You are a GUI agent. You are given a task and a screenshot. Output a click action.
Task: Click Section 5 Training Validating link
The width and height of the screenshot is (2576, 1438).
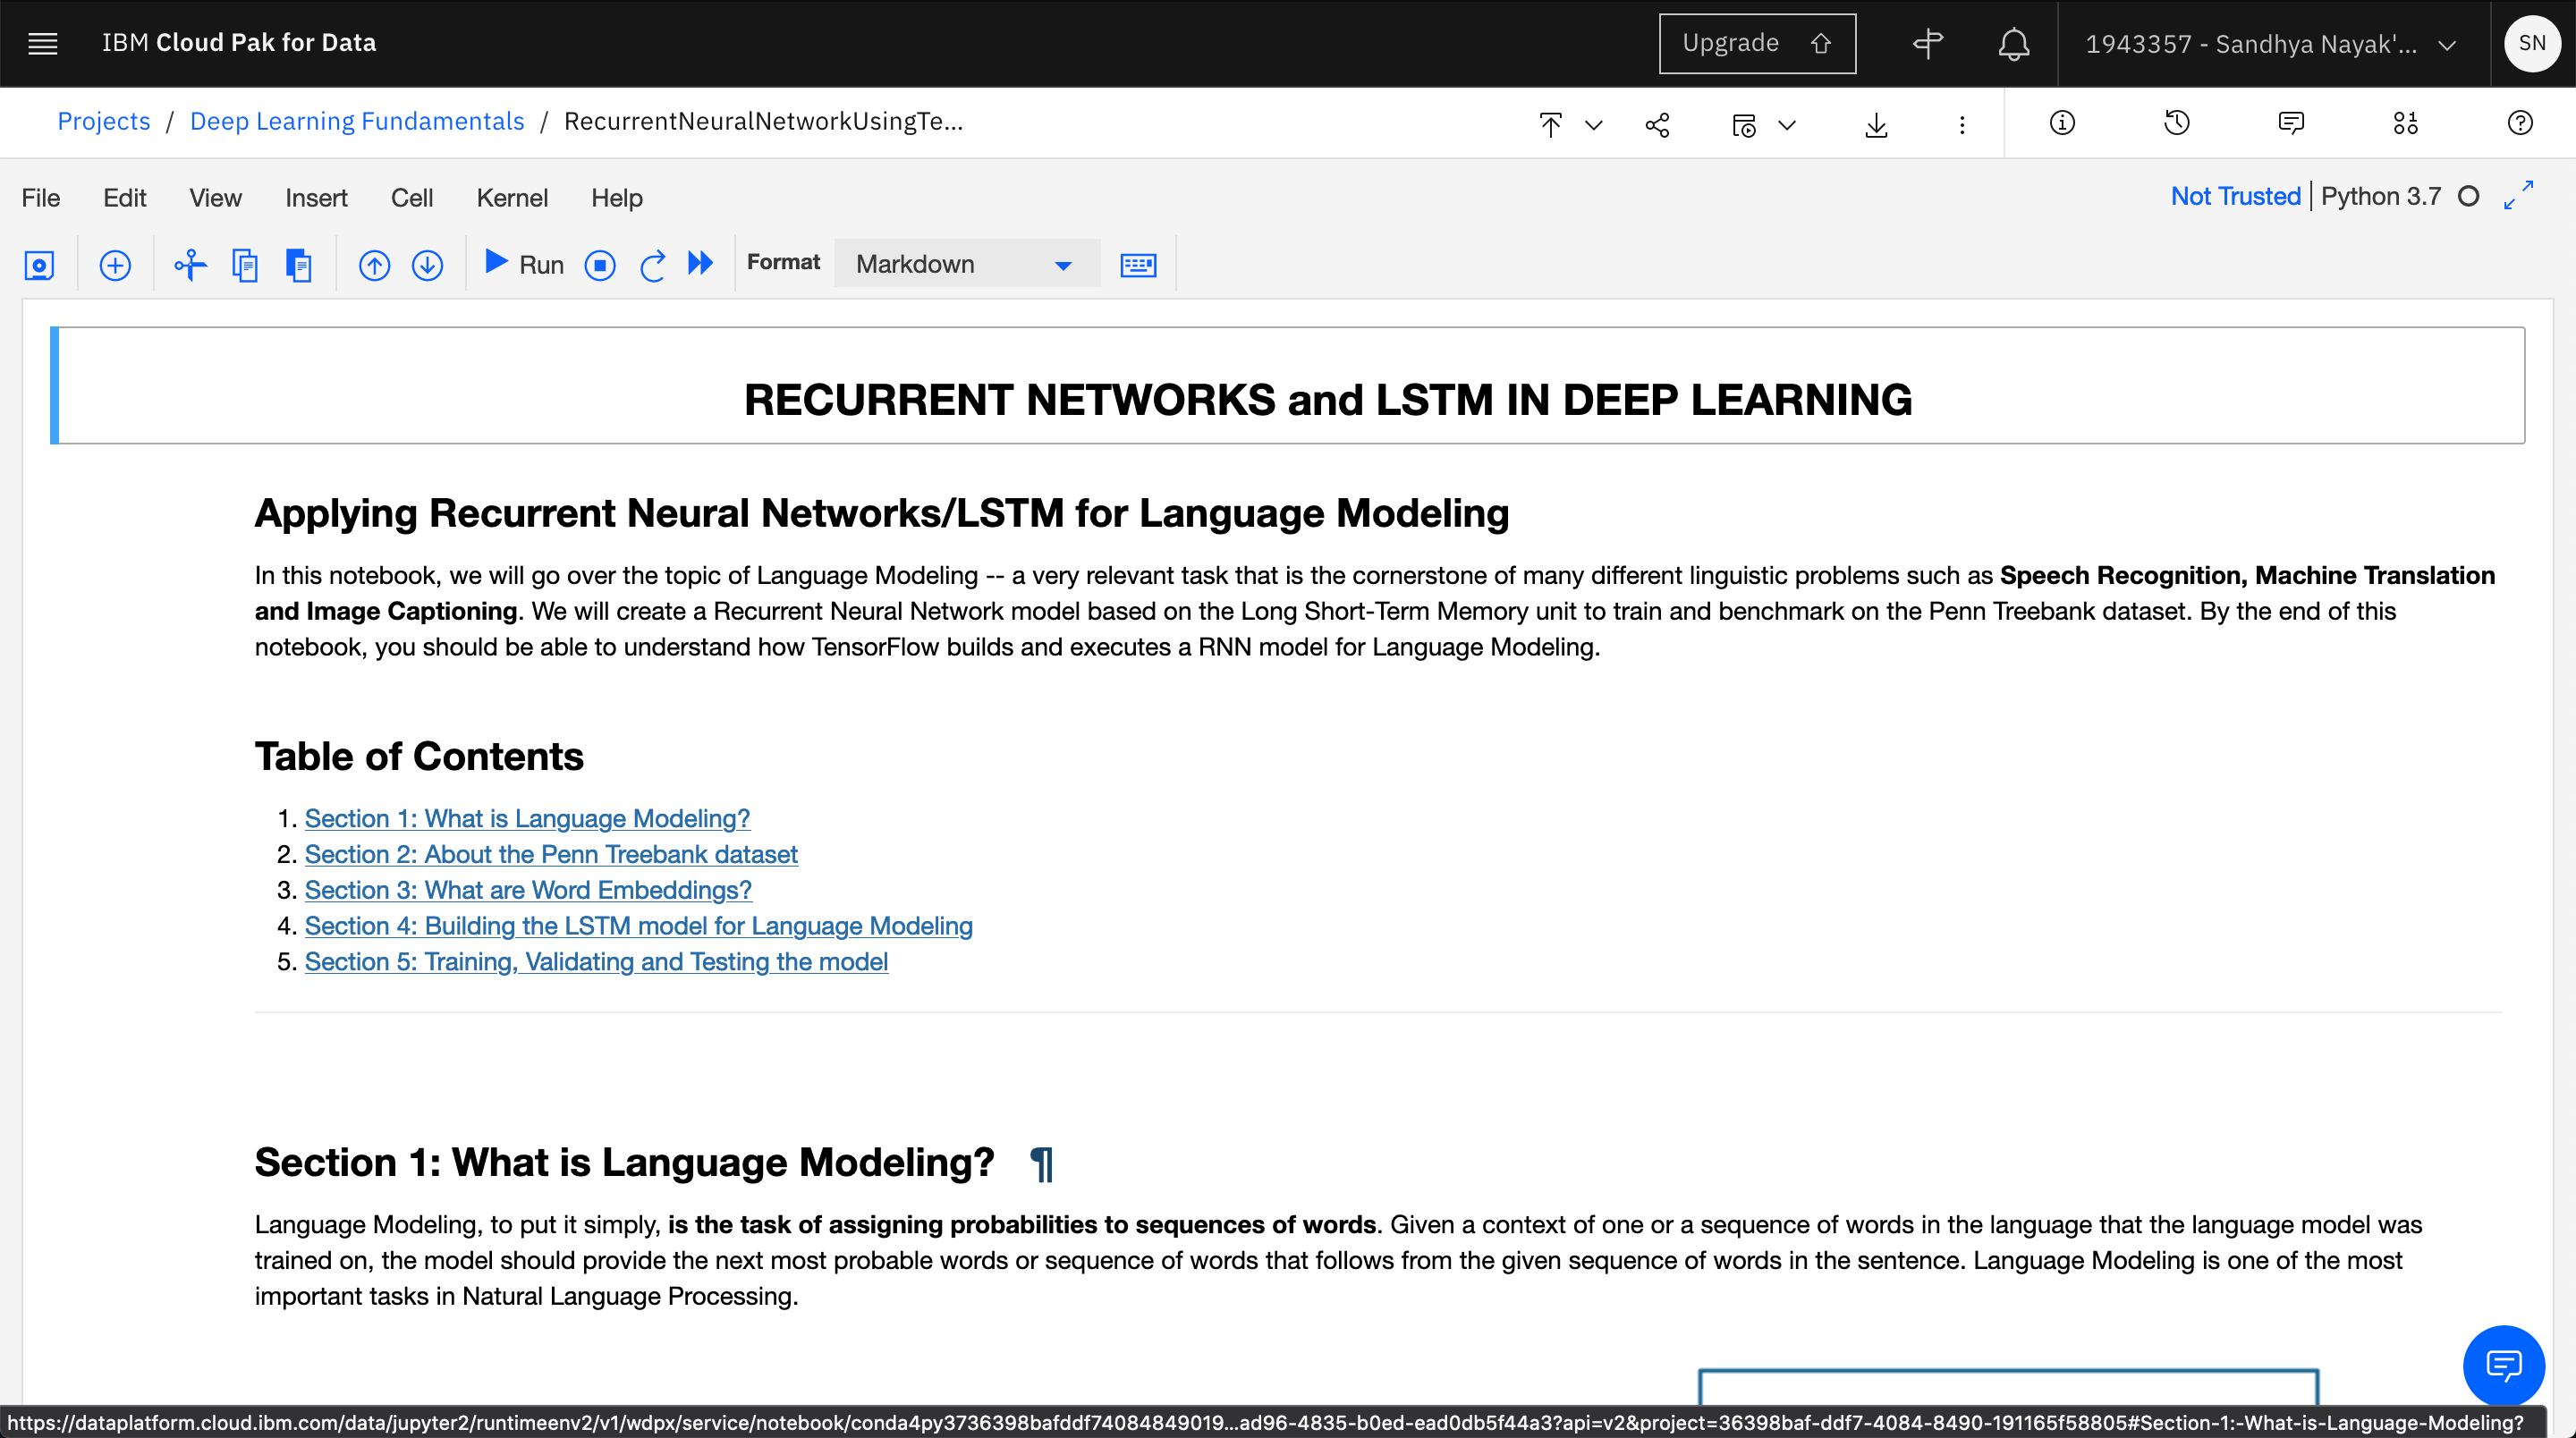click(x=597, y=960)
